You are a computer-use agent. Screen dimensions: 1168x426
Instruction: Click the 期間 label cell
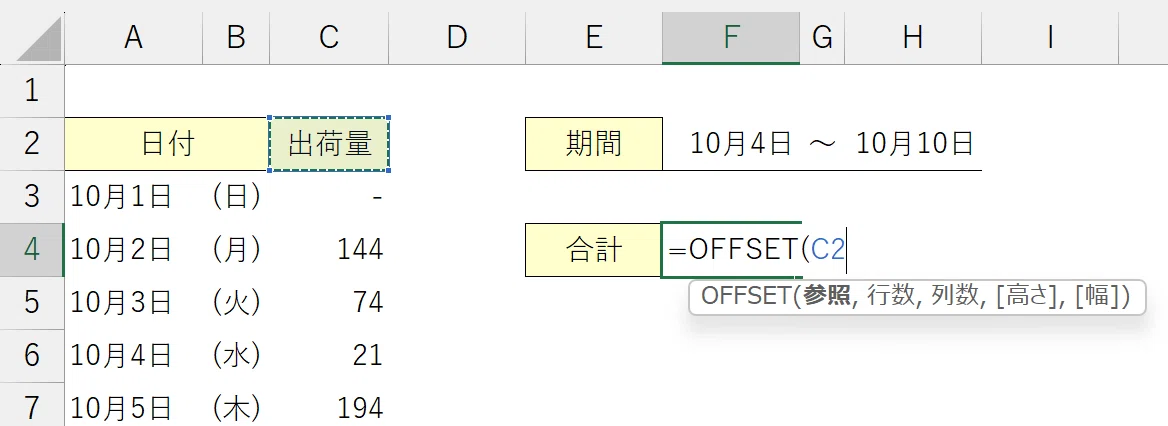click(x=594, y=144)
